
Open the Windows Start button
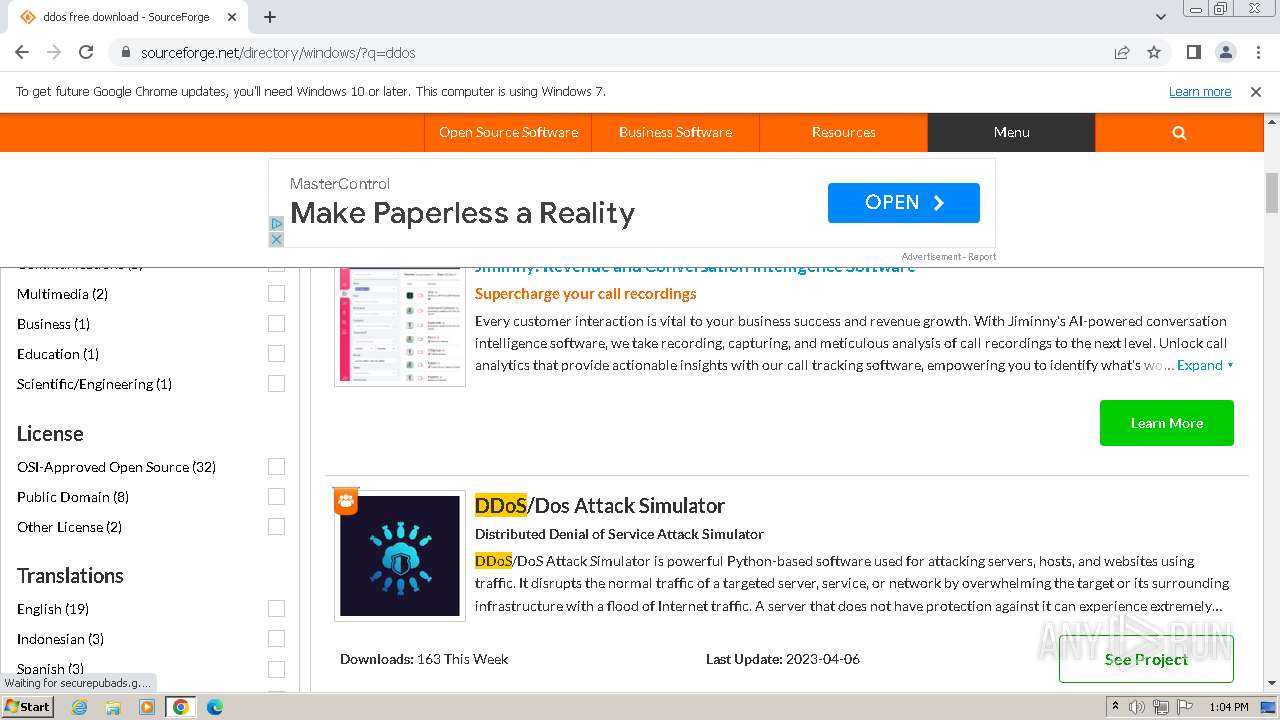pyautogui.click(x=27, y=706)
